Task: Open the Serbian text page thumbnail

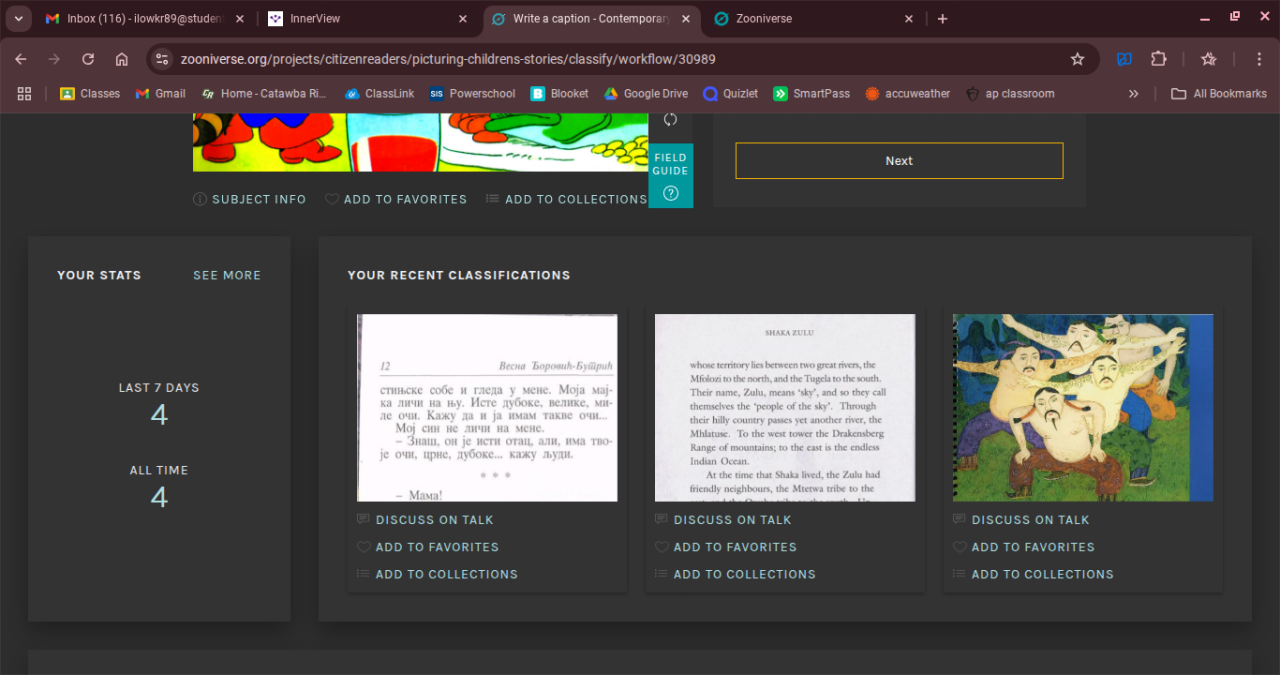Action: (x=487, y=408)
